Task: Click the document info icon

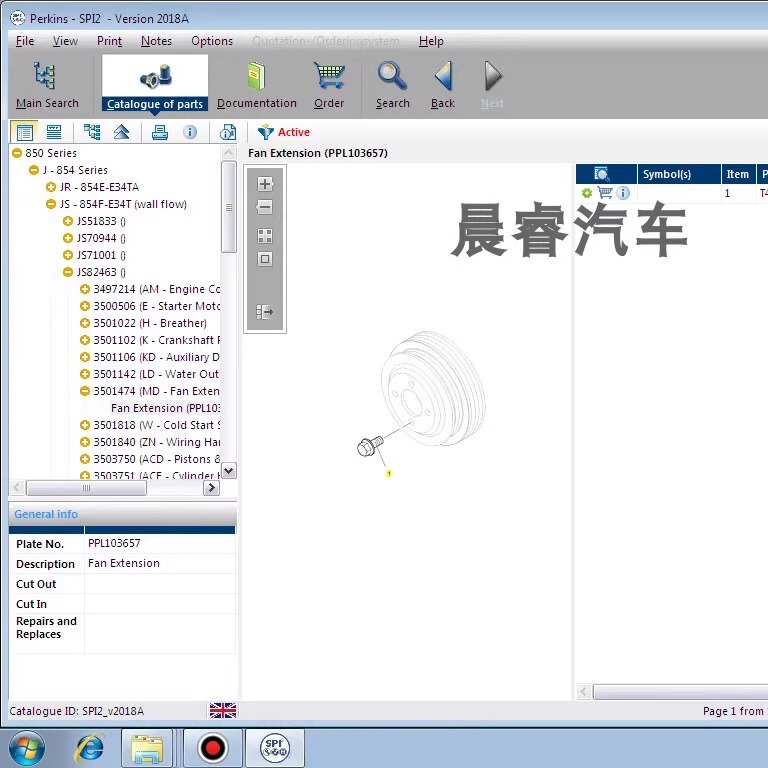Action: [x=228, y=132]
